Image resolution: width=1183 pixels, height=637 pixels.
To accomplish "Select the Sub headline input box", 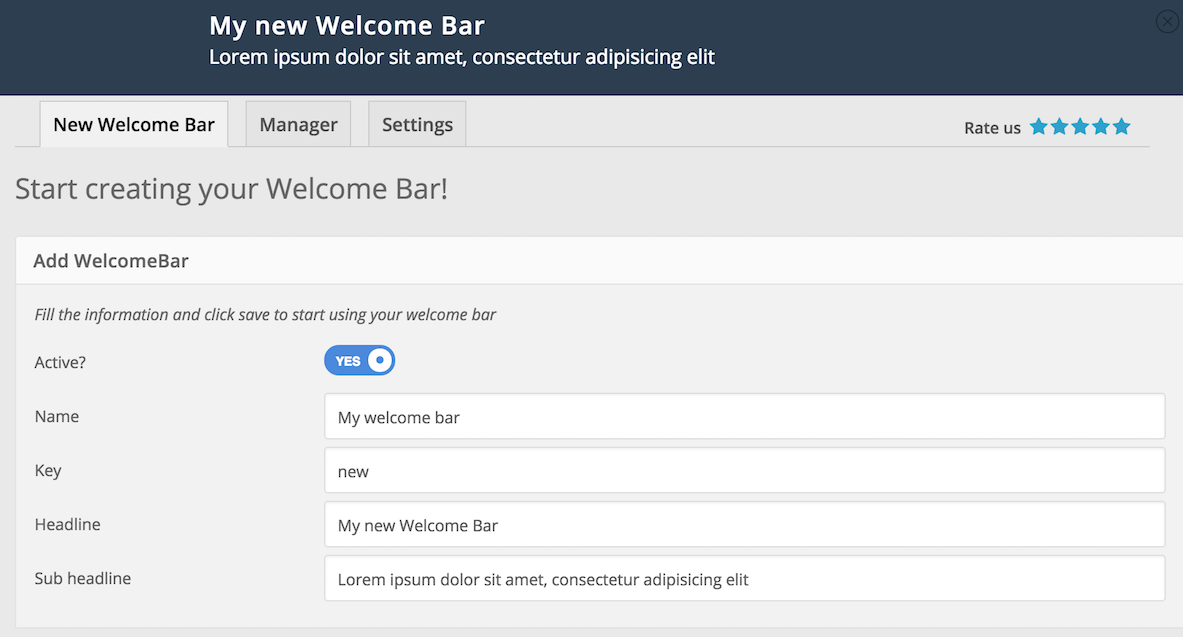I will (744, 578).
